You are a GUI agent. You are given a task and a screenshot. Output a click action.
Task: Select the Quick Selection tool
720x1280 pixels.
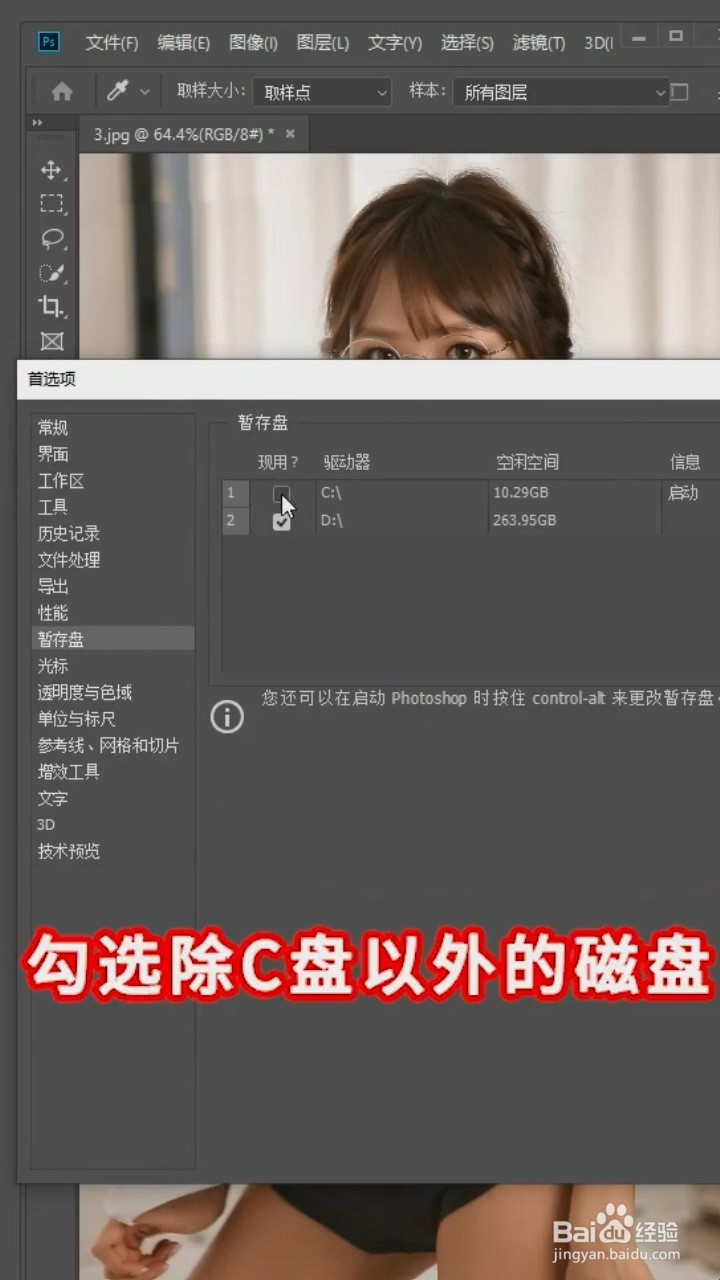tap(51, 273)
